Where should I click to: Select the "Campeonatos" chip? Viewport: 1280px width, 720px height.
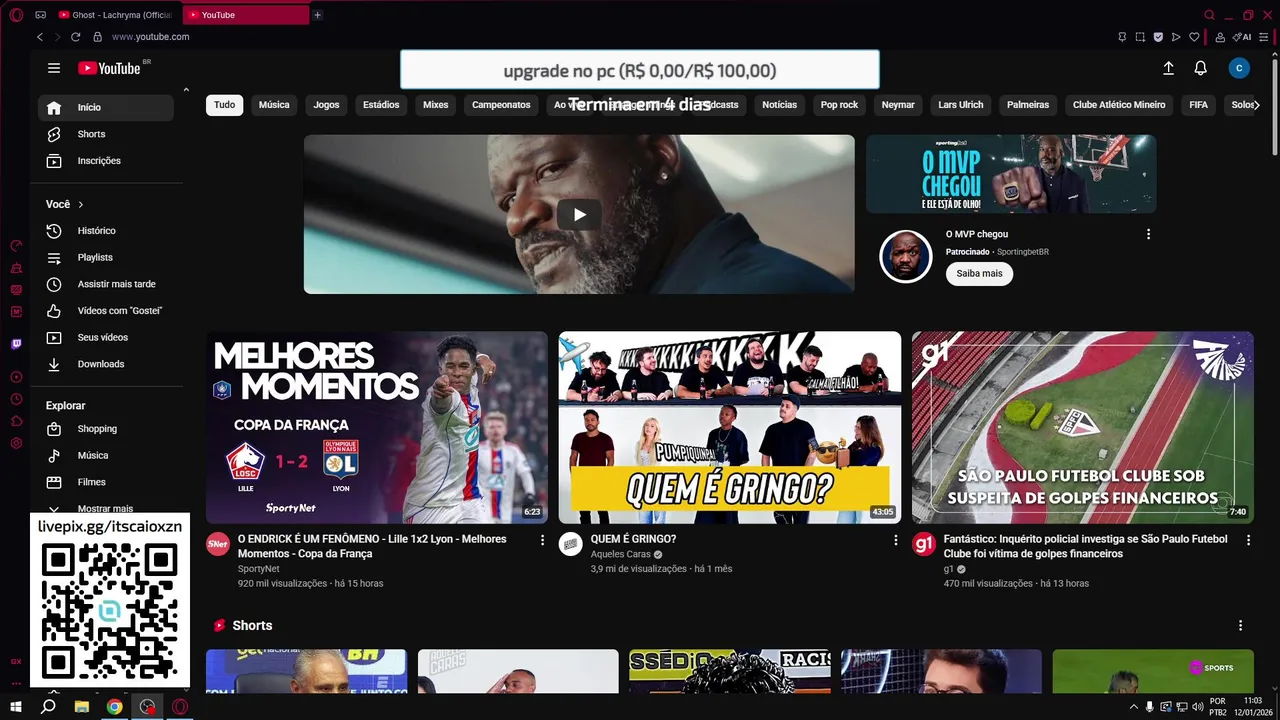[x=501, y=105]
